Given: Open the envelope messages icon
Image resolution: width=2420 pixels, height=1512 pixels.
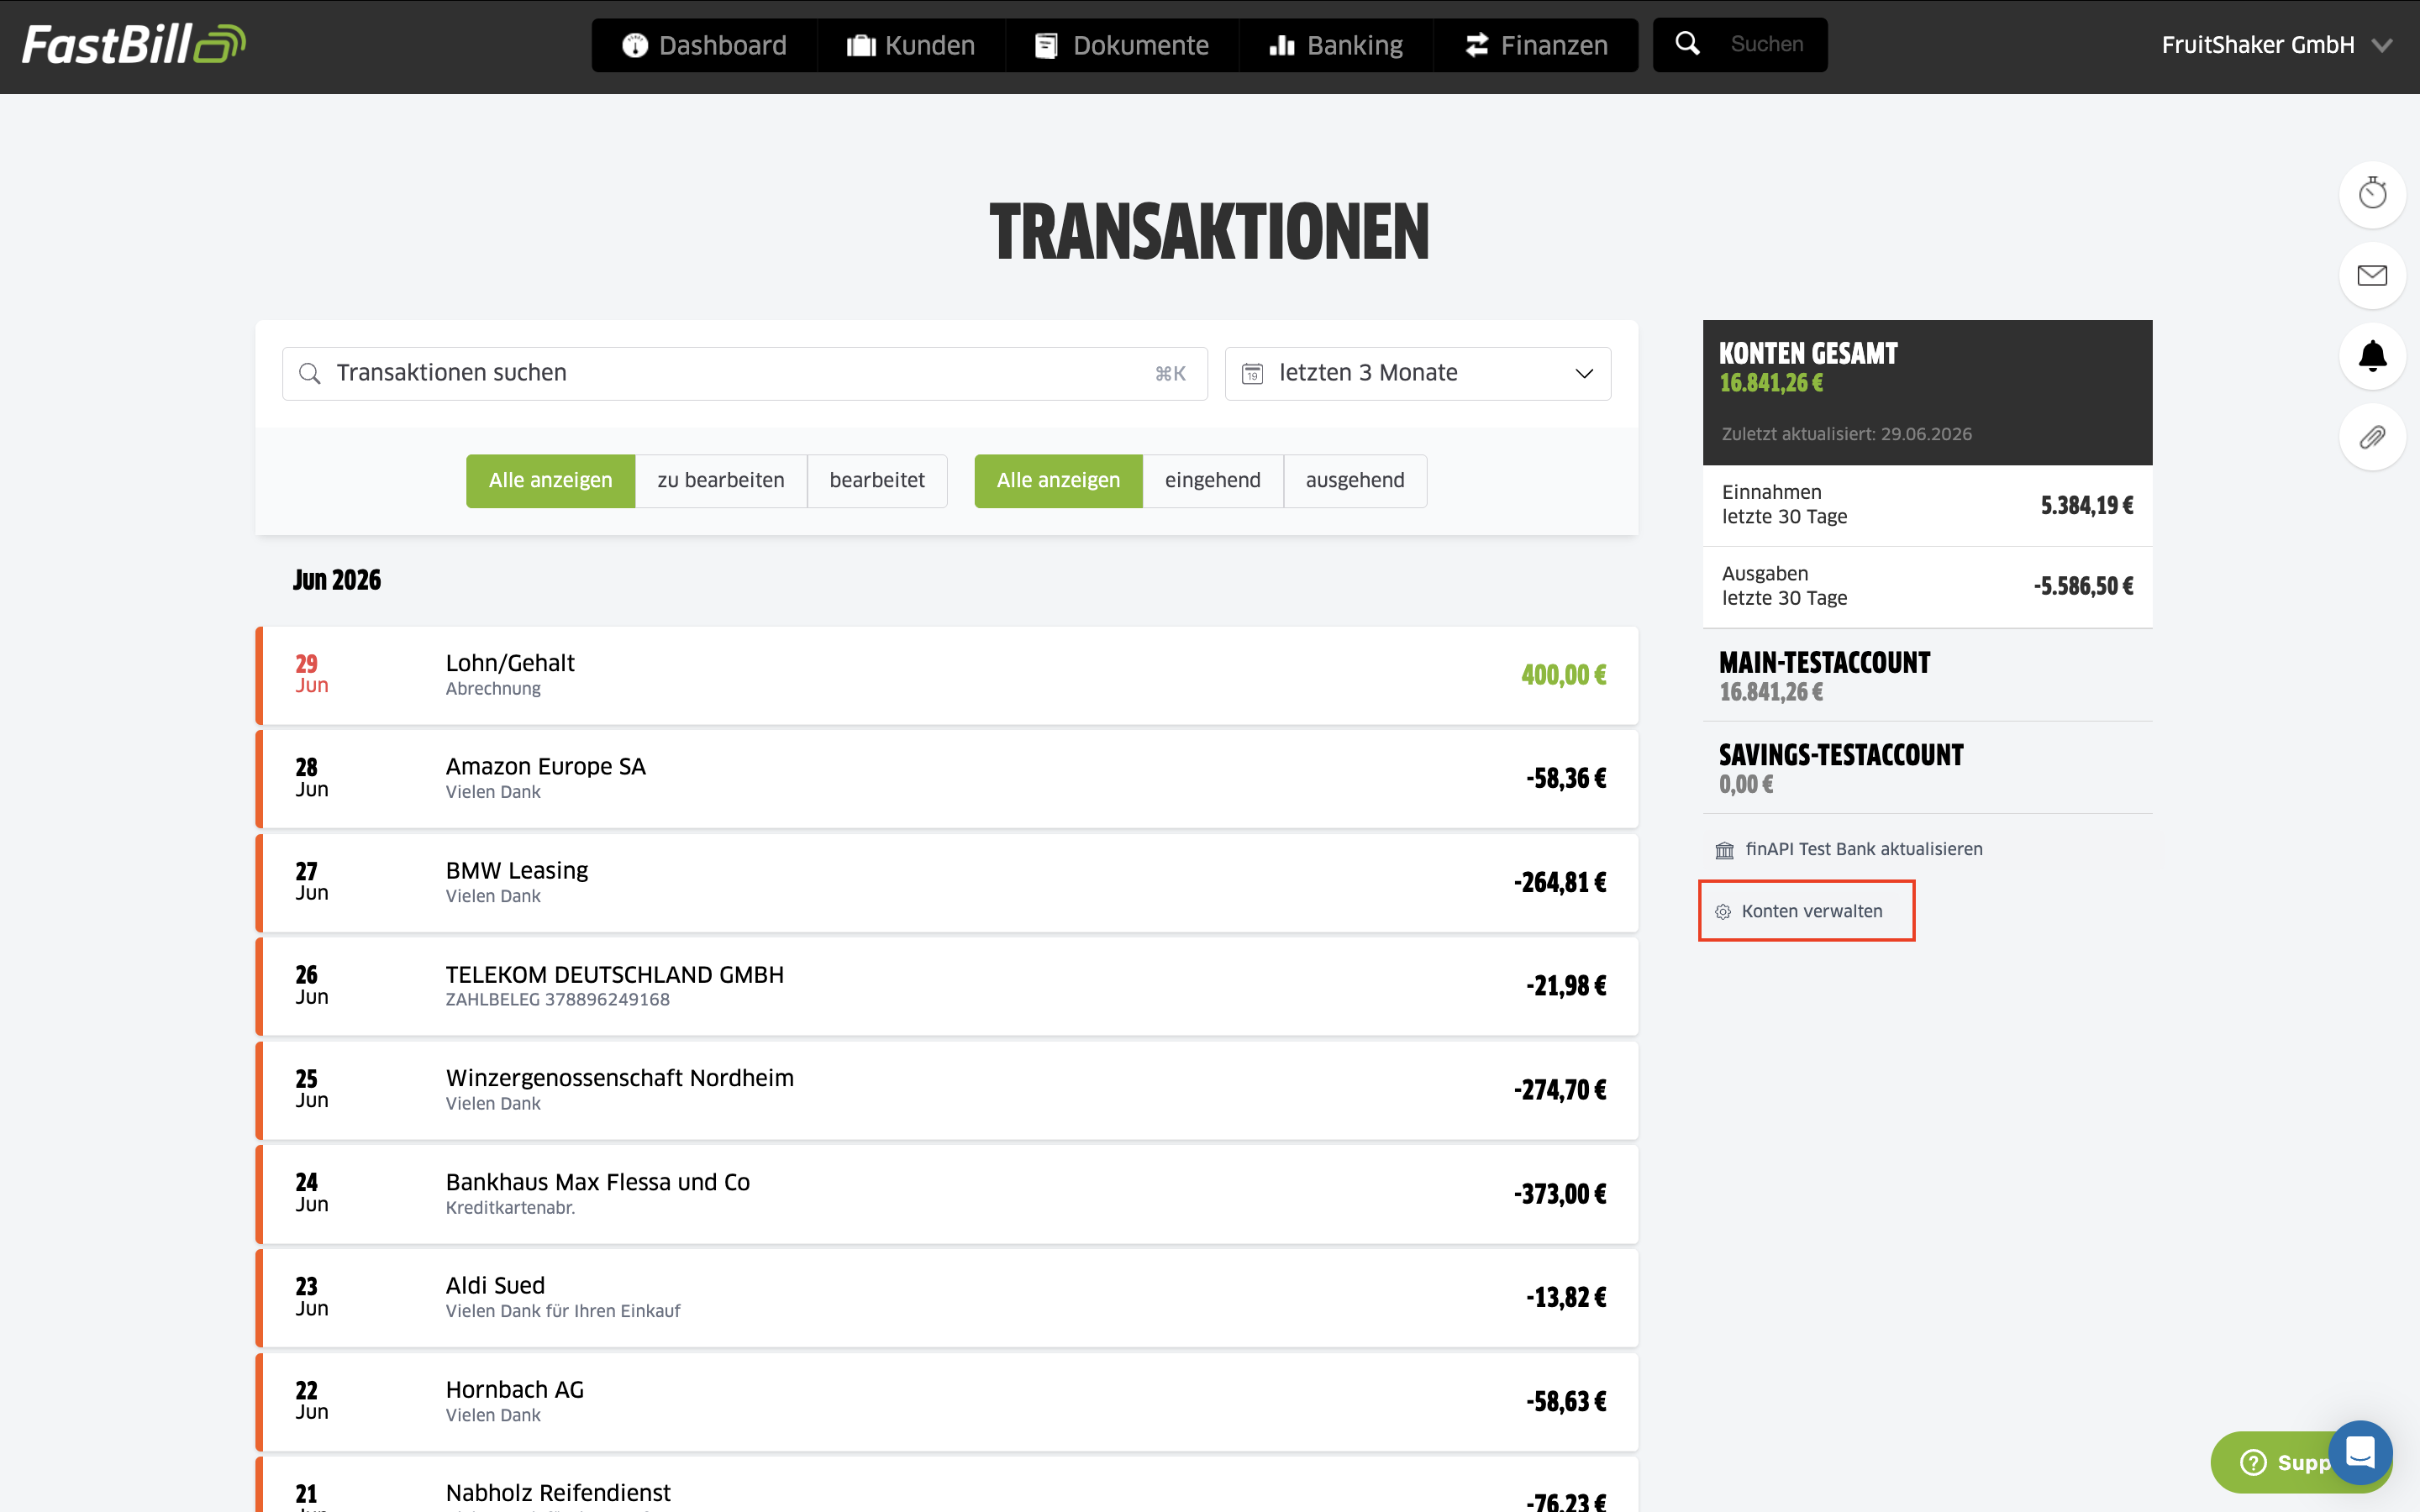Looking at the screenshot, I should (2372, 275).
